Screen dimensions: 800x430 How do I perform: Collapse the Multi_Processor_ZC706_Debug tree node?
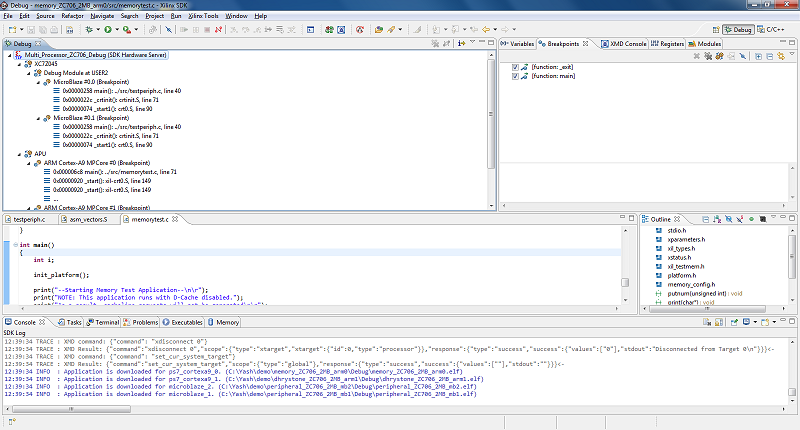point(10,55)
